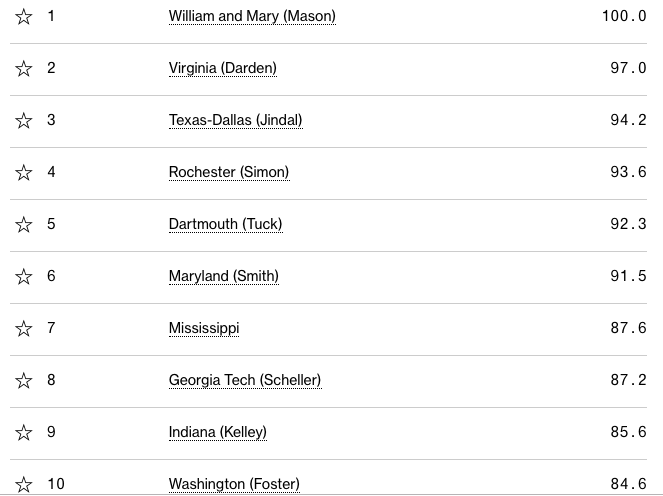Visit Rochester (Simon) school link
The width and height of the screenshot is (663, 496).
click(x=229, y=172)
